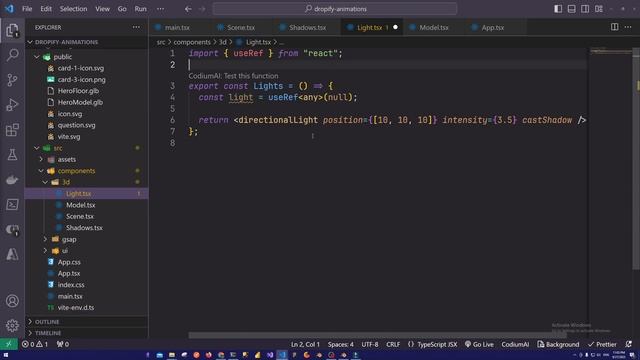Open the Selection menu
640x360 pixels.
pyautogui.click(x=73, y=9)
